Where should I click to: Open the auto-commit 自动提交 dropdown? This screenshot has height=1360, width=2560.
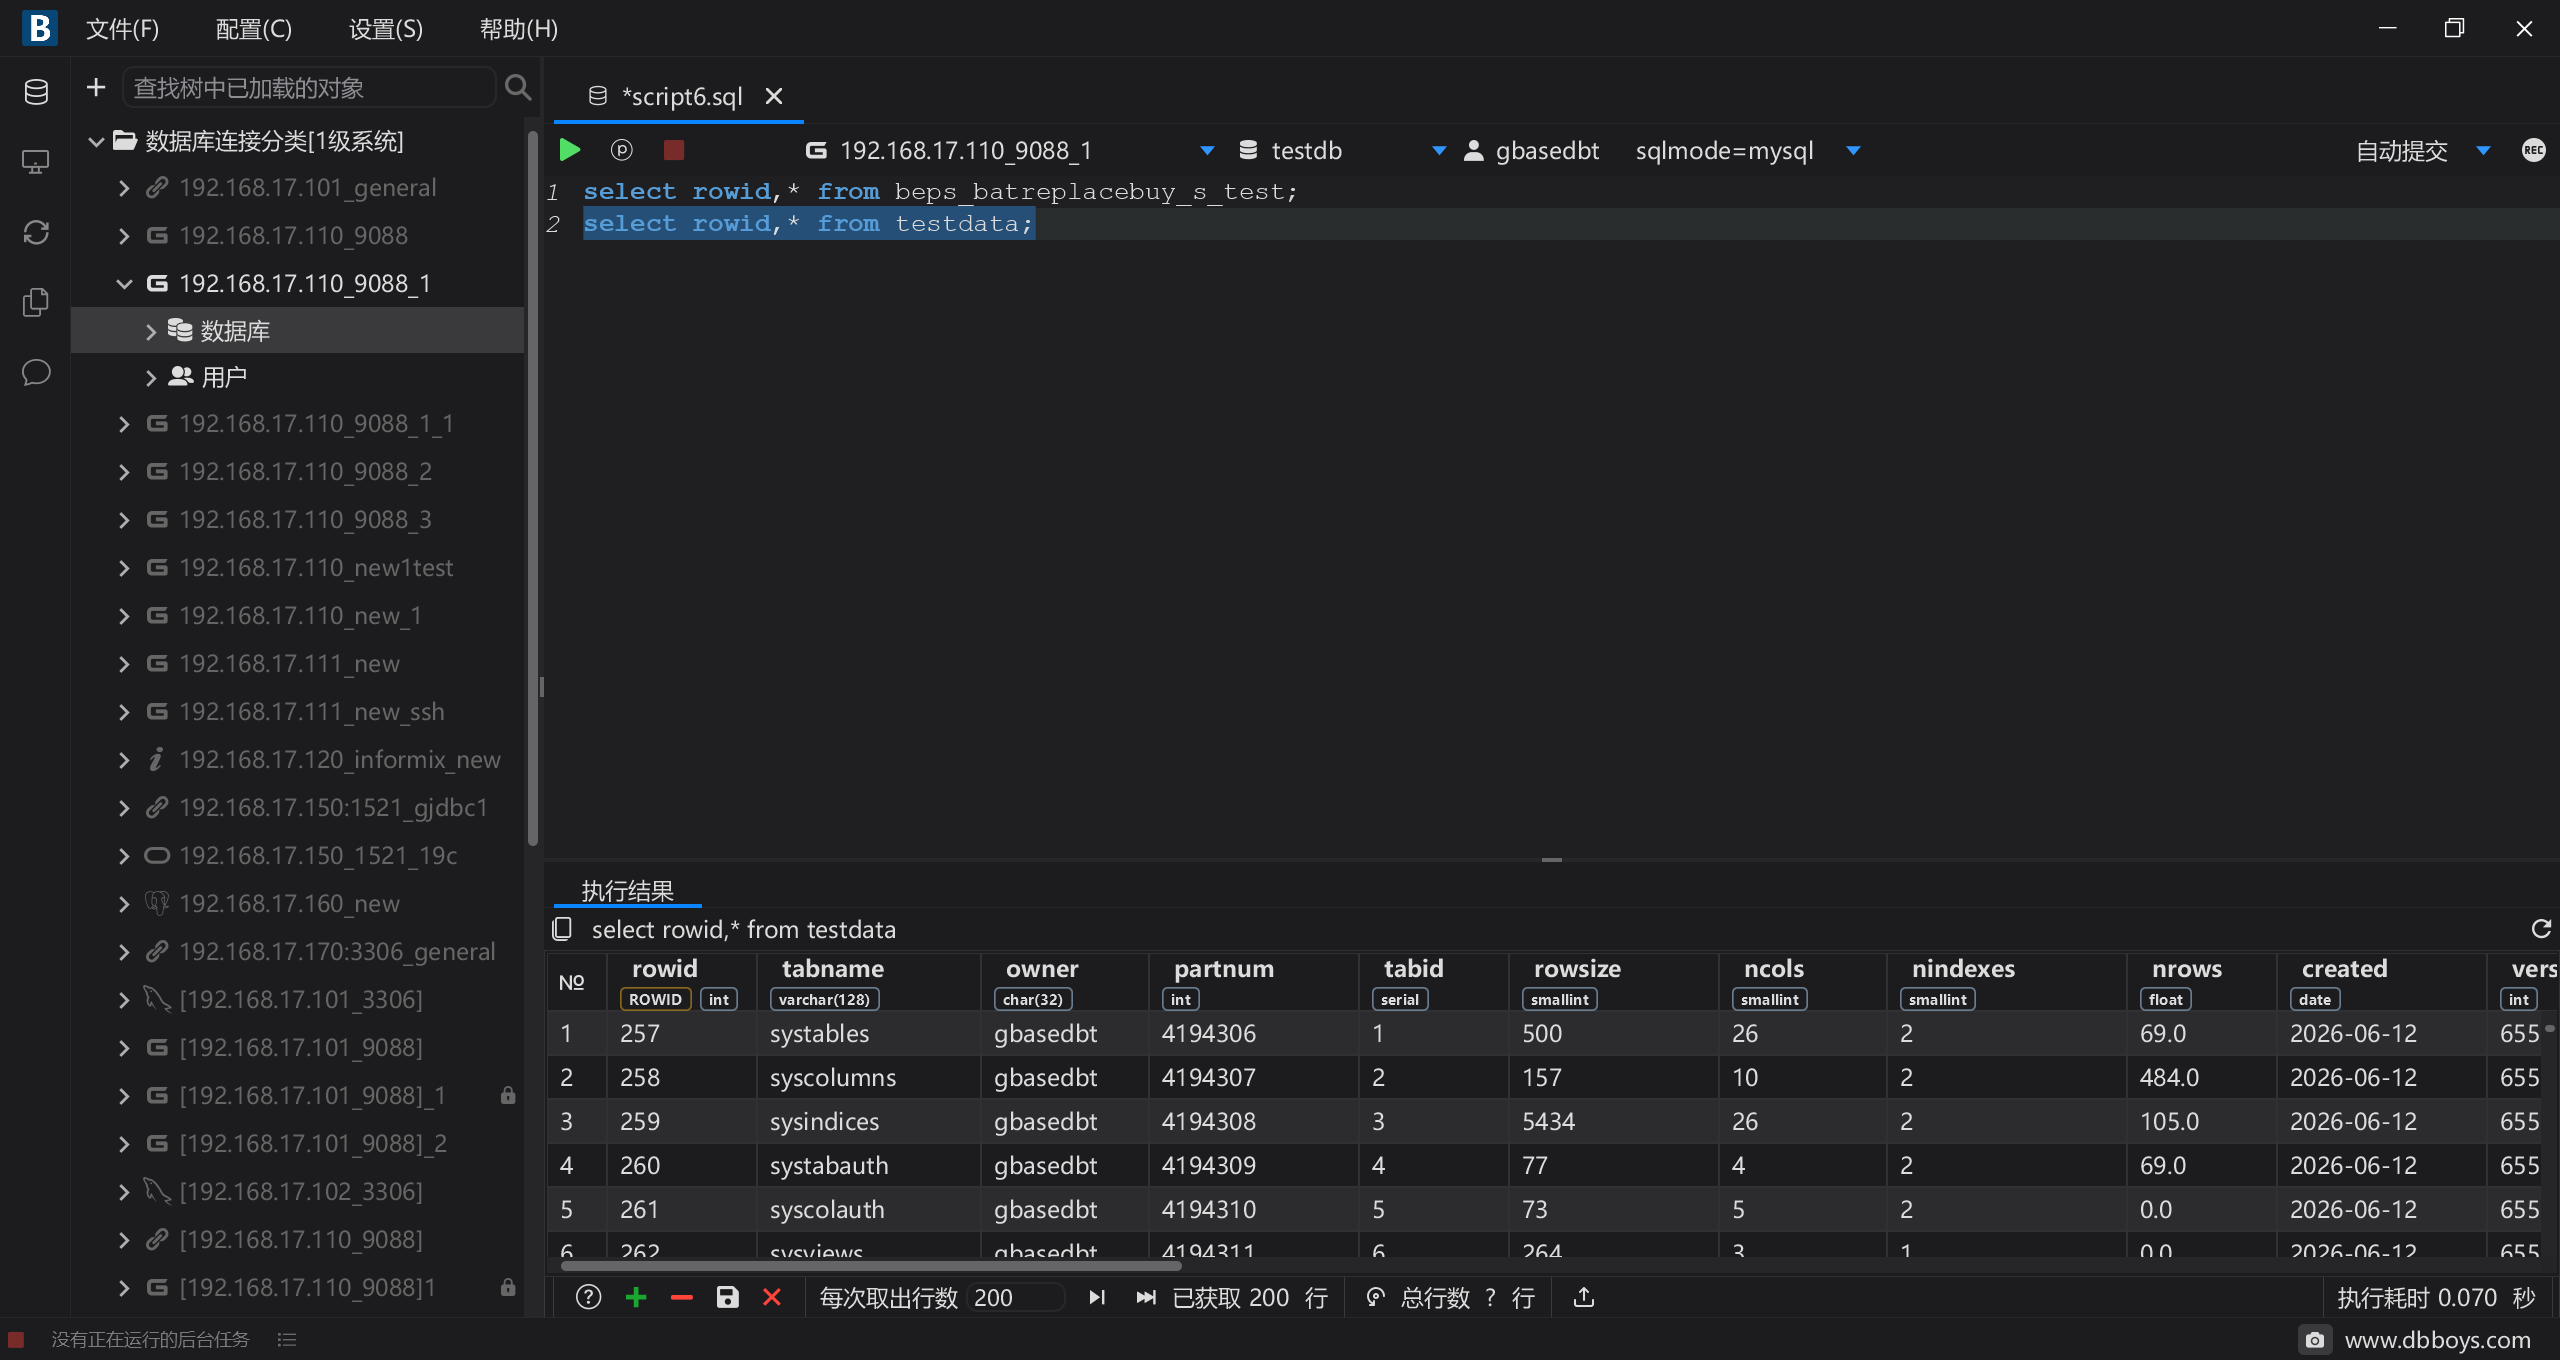pos(2483,150)
